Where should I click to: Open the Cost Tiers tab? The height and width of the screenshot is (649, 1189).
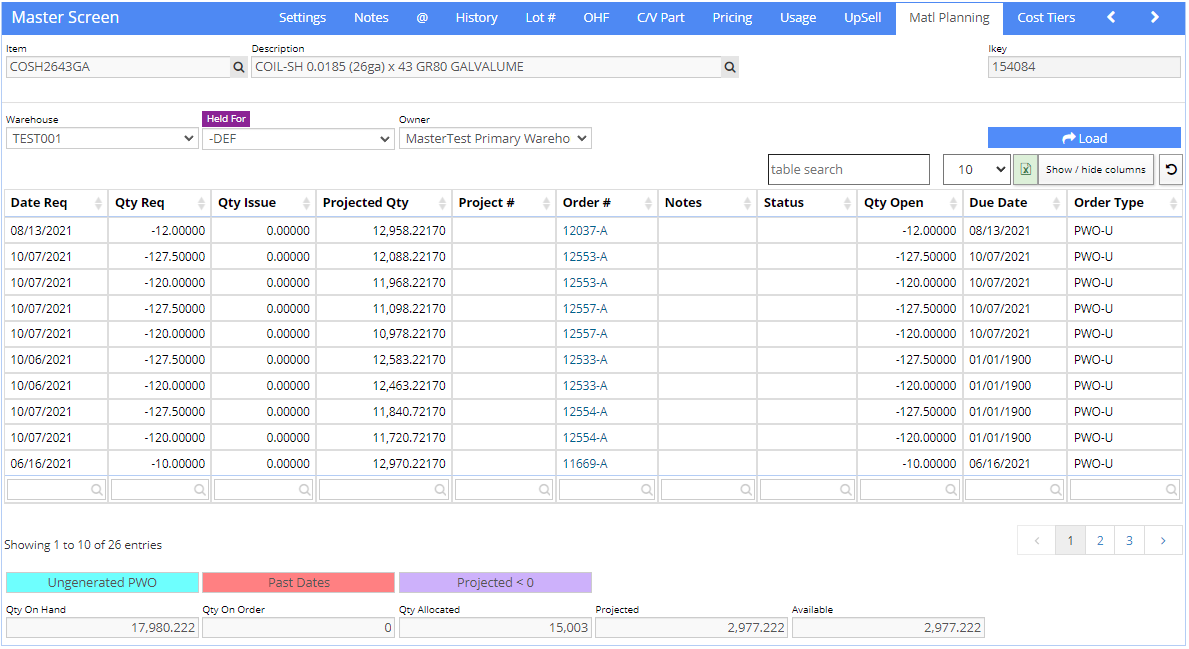[1046, 17]
